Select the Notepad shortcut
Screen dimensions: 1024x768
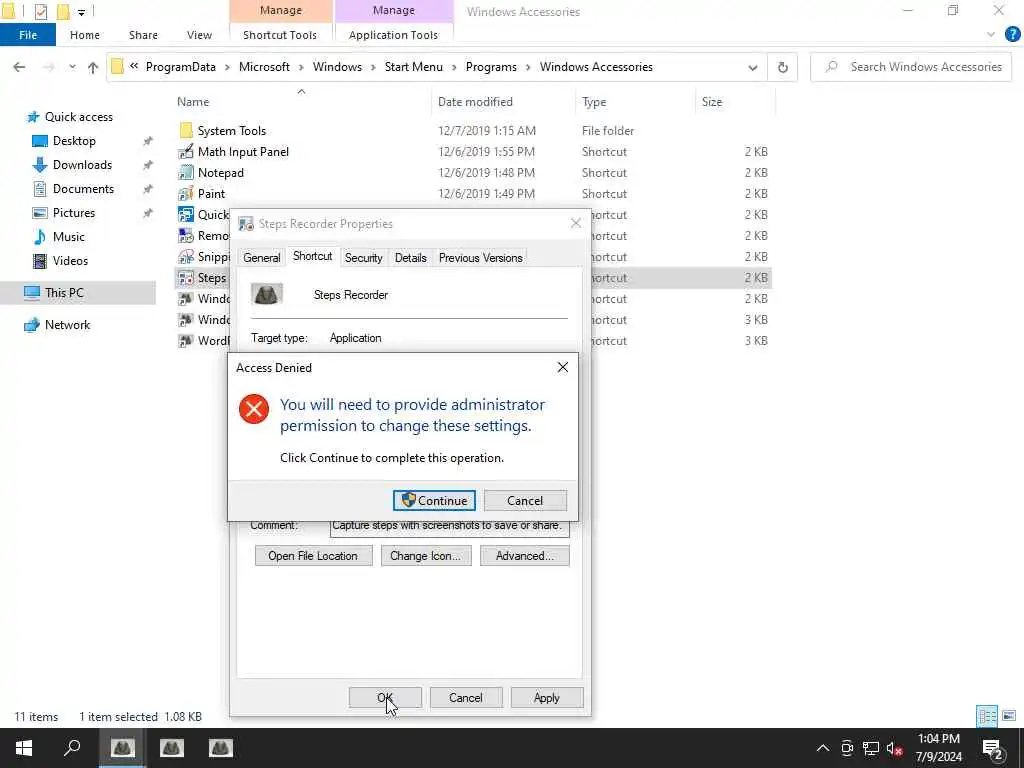(221, 172)
